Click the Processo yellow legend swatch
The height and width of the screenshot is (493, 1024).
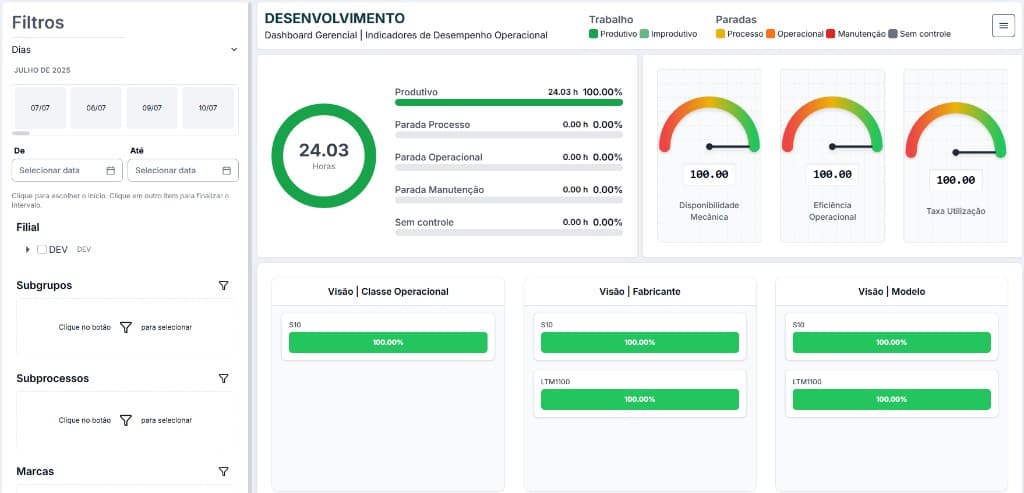coord(720,34)
